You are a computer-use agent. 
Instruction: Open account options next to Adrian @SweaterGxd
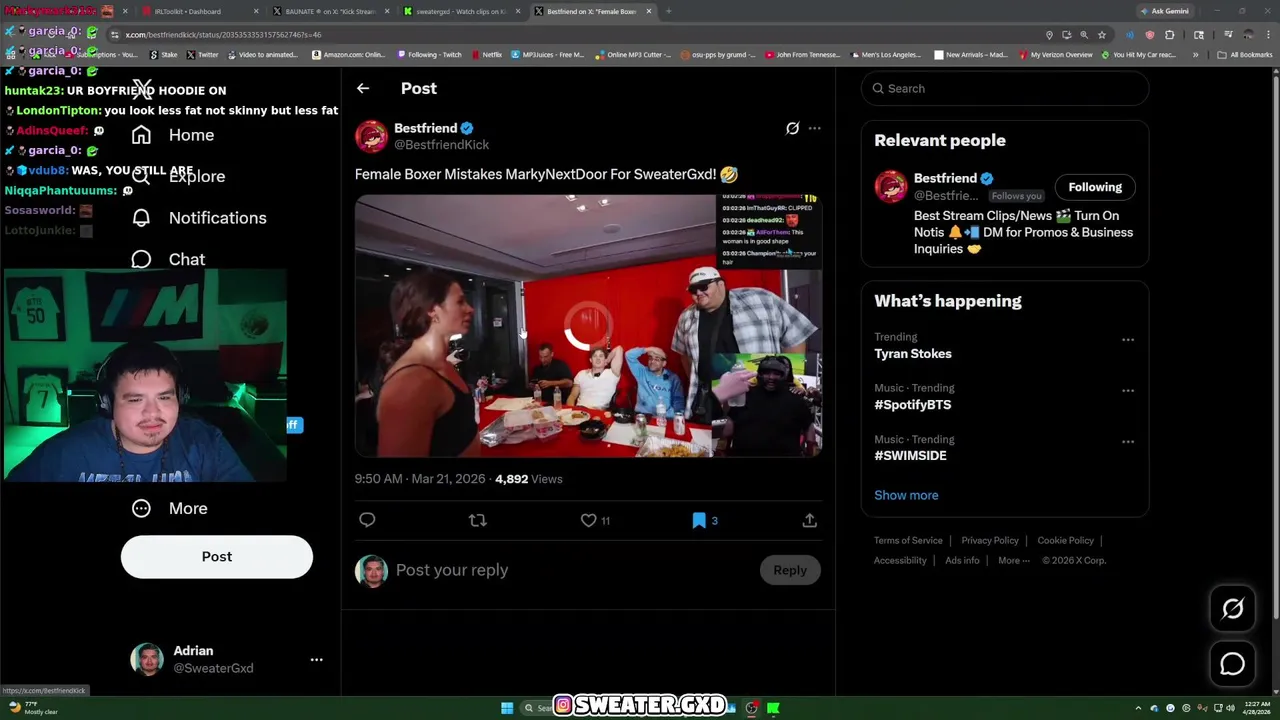coord(316,659)
